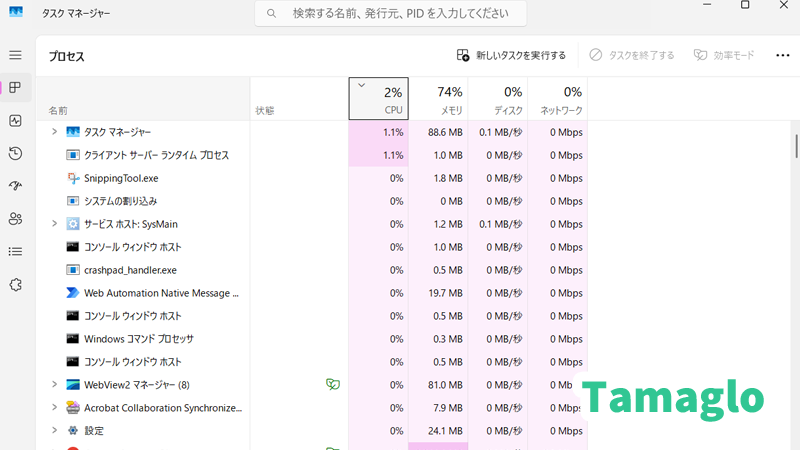Image resolution: width=800 pixels, height=450 pixels.
Task: Click 新しいタスクを実行する button
Action: [x=511, y=55]
